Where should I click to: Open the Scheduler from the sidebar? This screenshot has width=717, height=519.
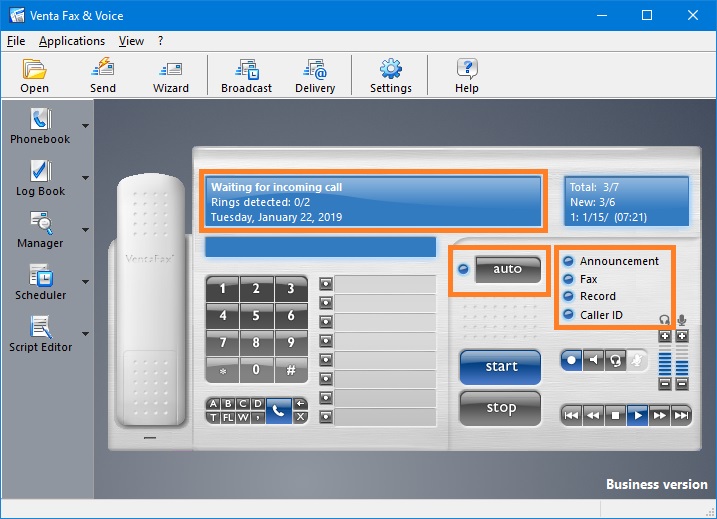[40, 282]
